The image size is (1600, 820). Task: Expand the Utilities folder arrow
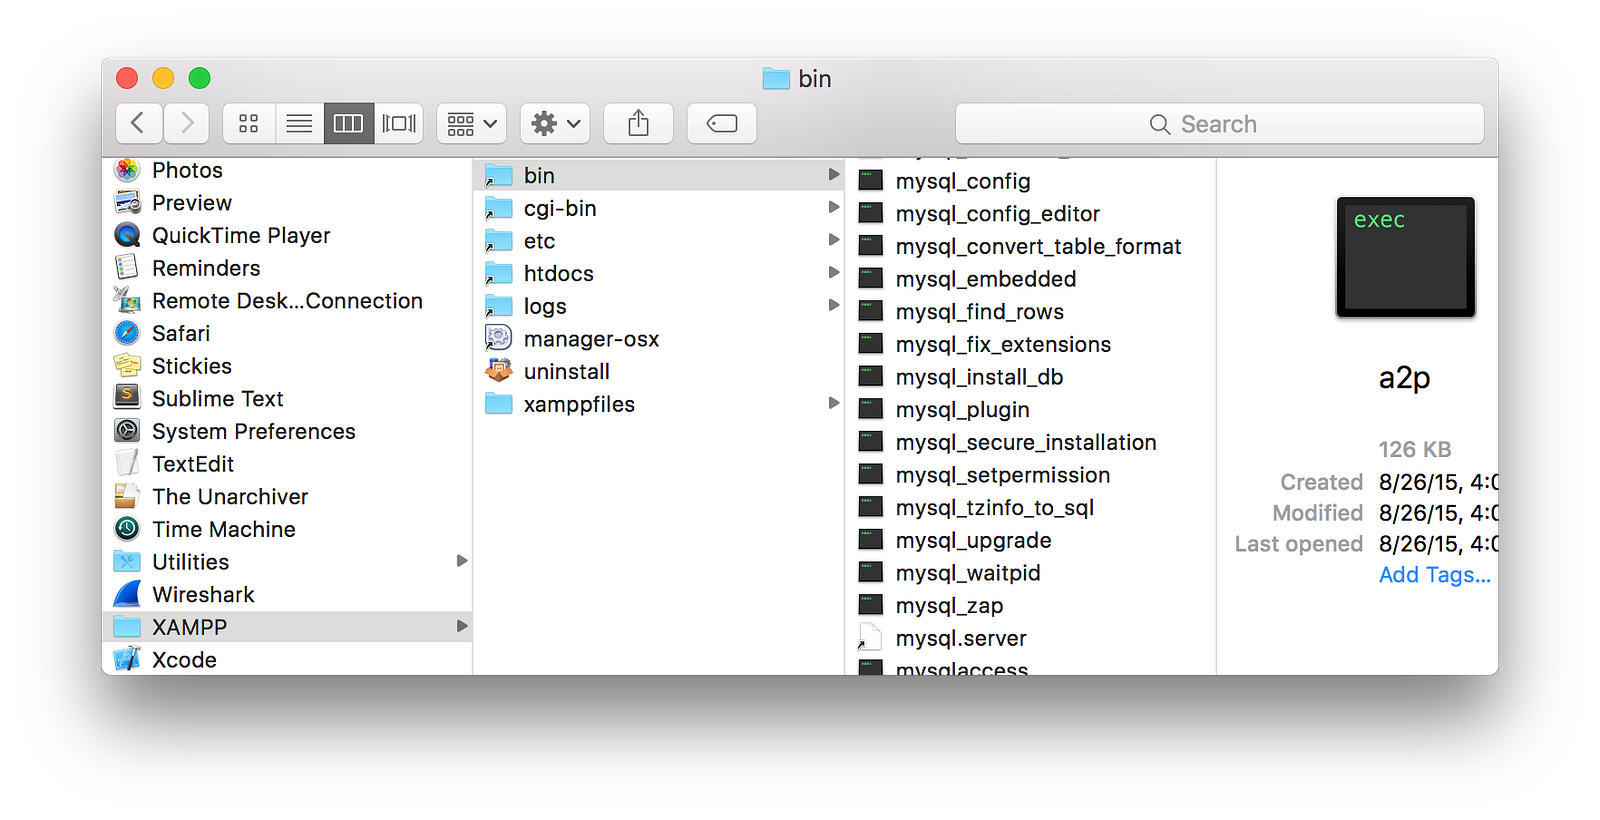point(462,561)
